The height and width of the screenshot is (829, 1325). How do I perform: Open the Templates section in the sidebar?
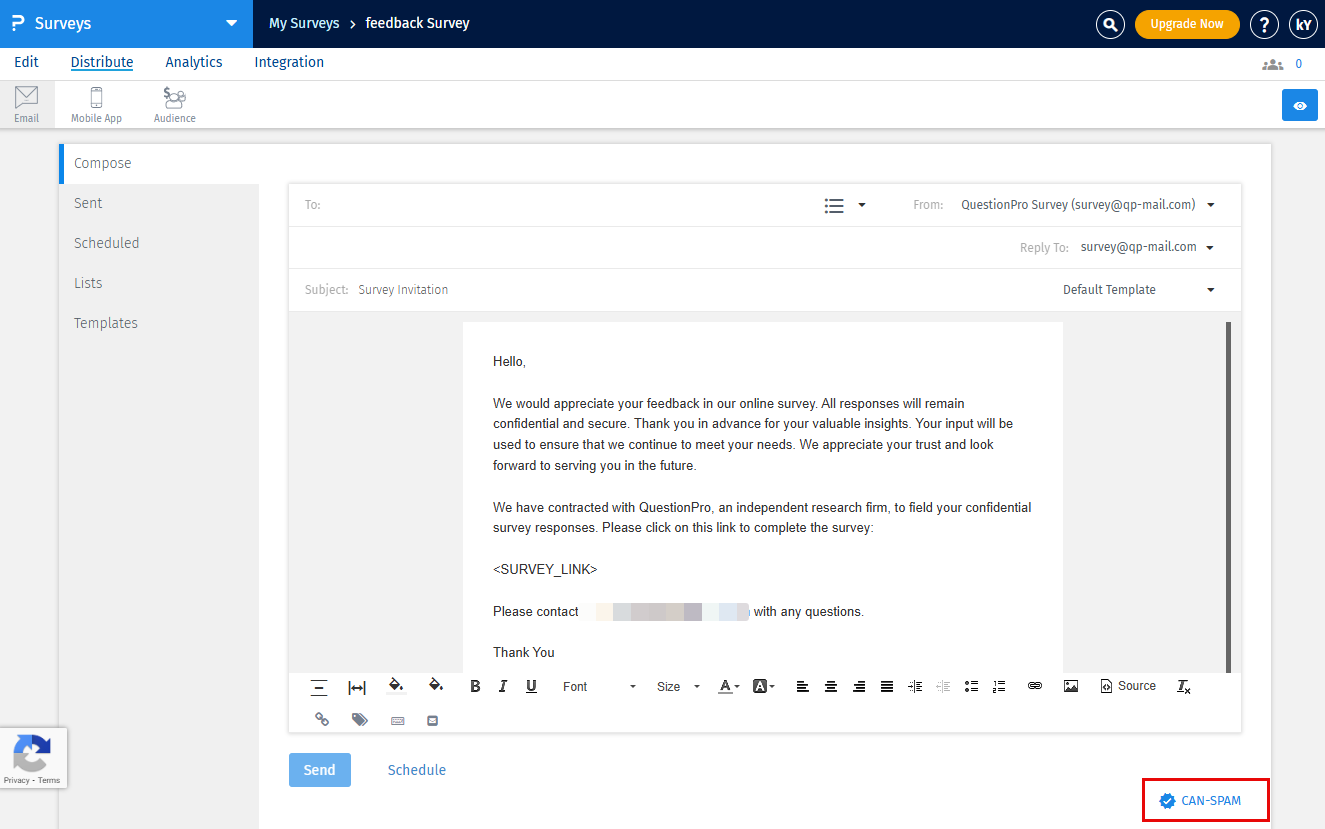click(105, 322)
